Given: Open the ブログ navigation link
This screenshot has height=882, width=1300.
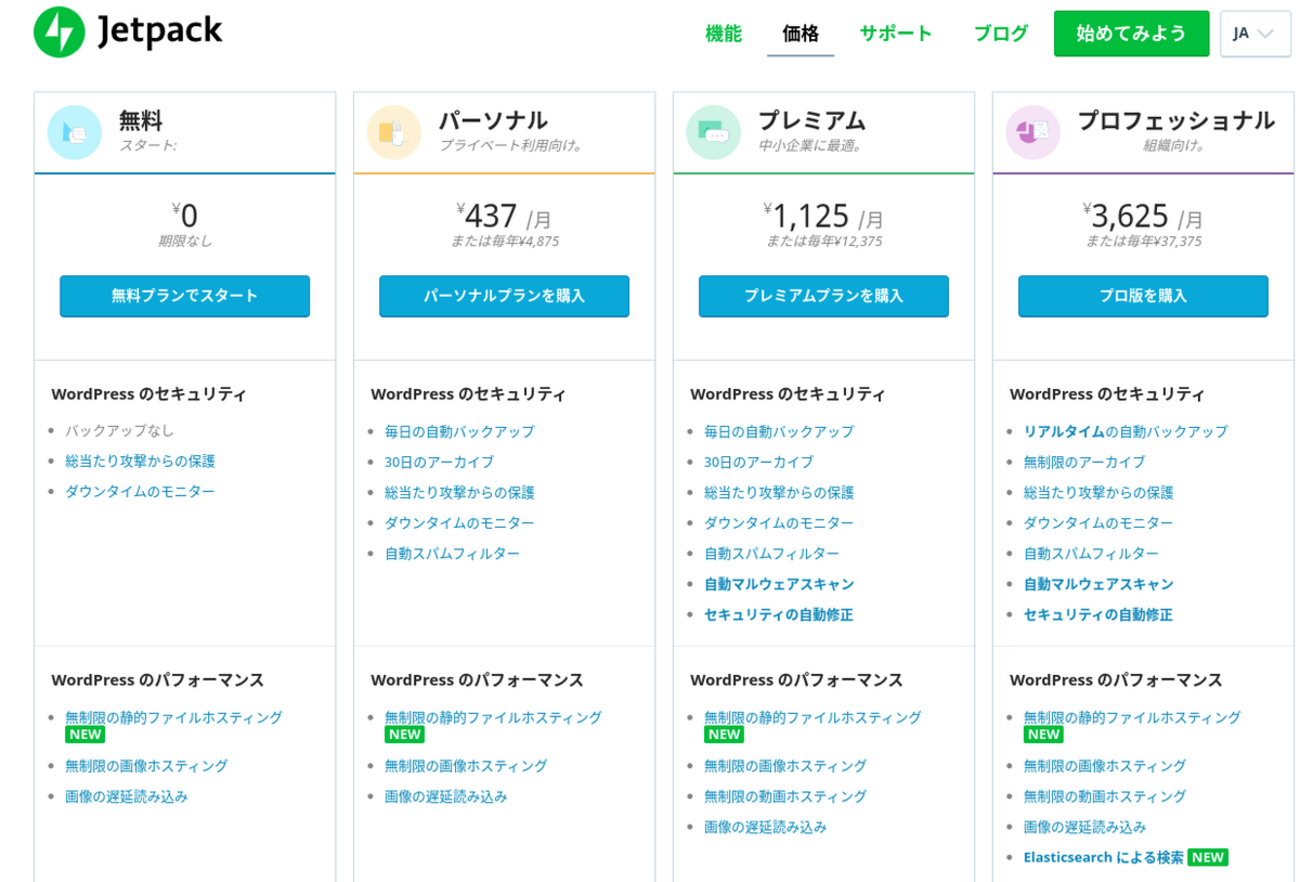Looking at the screenshot, I should 1001,33.
